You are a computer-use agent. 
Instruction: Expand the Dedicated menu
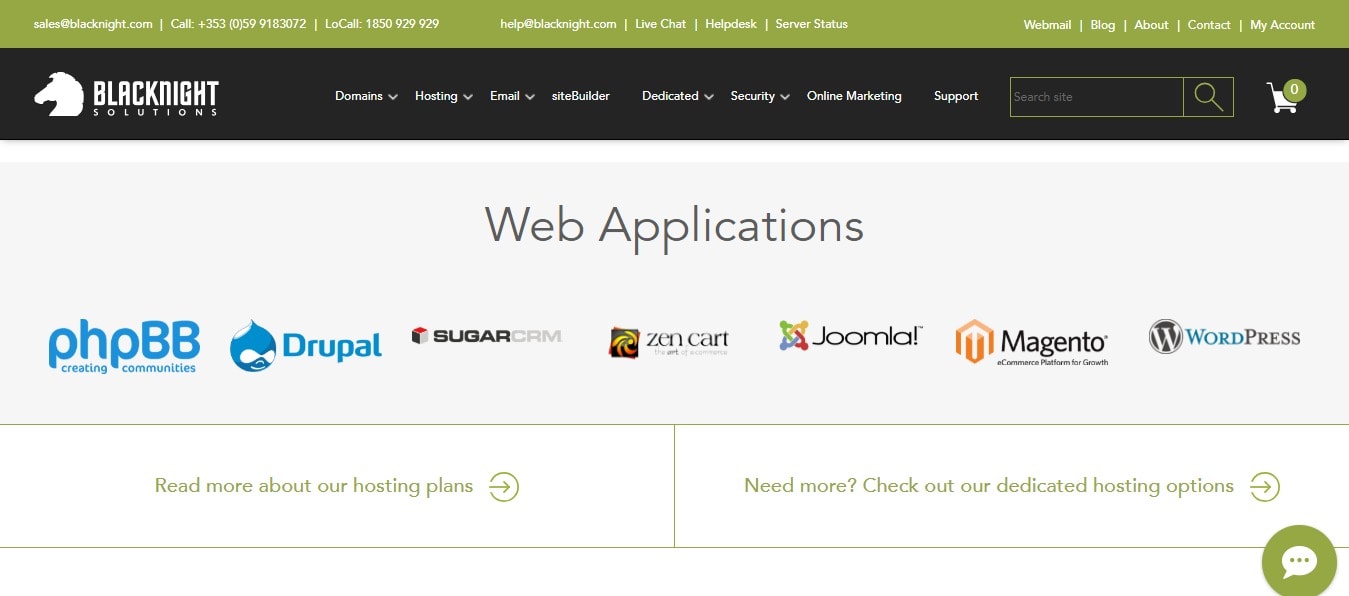[x=678, y=96]
